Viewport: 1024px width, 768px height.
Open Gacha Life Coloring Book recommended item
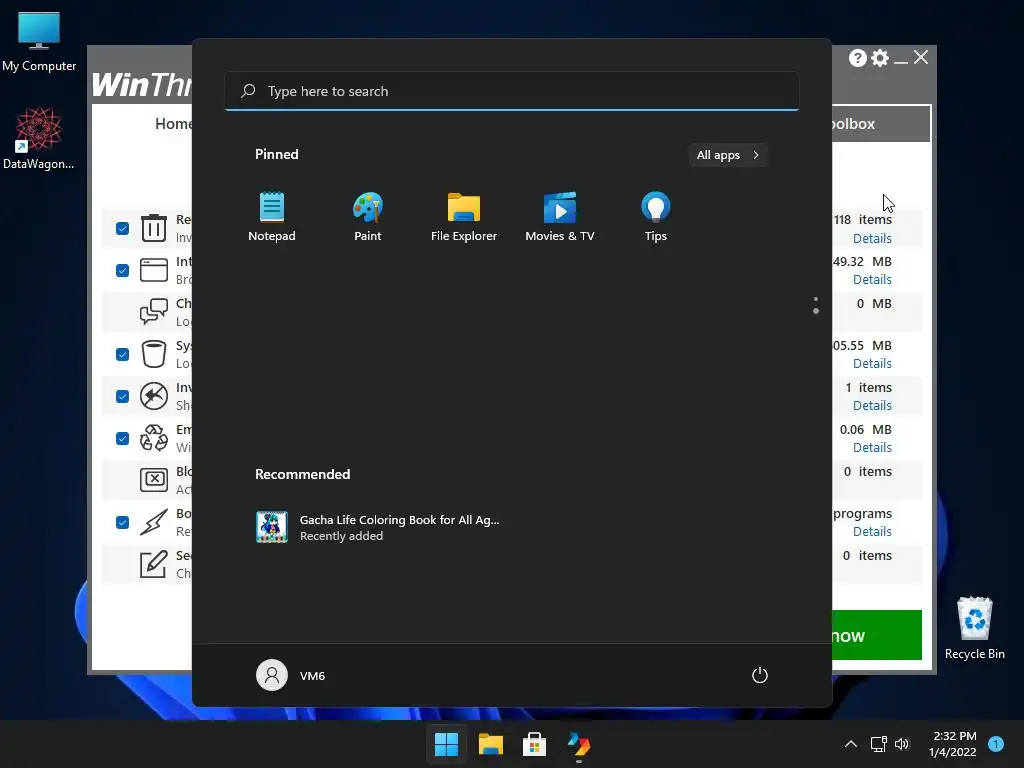(x=377, y=527)
